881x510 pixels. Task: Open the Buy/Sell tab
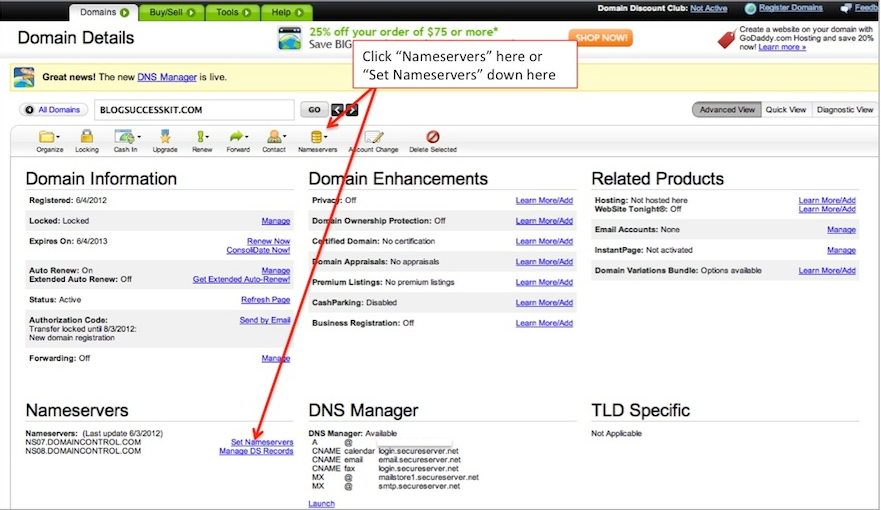pyautogui.click(x=172, y=12)
